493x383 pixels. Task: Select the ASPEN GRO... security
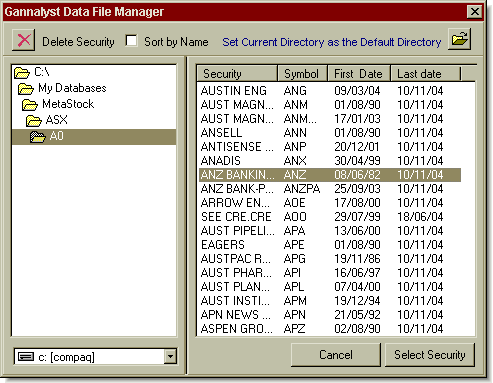click(x=330, y=329)
